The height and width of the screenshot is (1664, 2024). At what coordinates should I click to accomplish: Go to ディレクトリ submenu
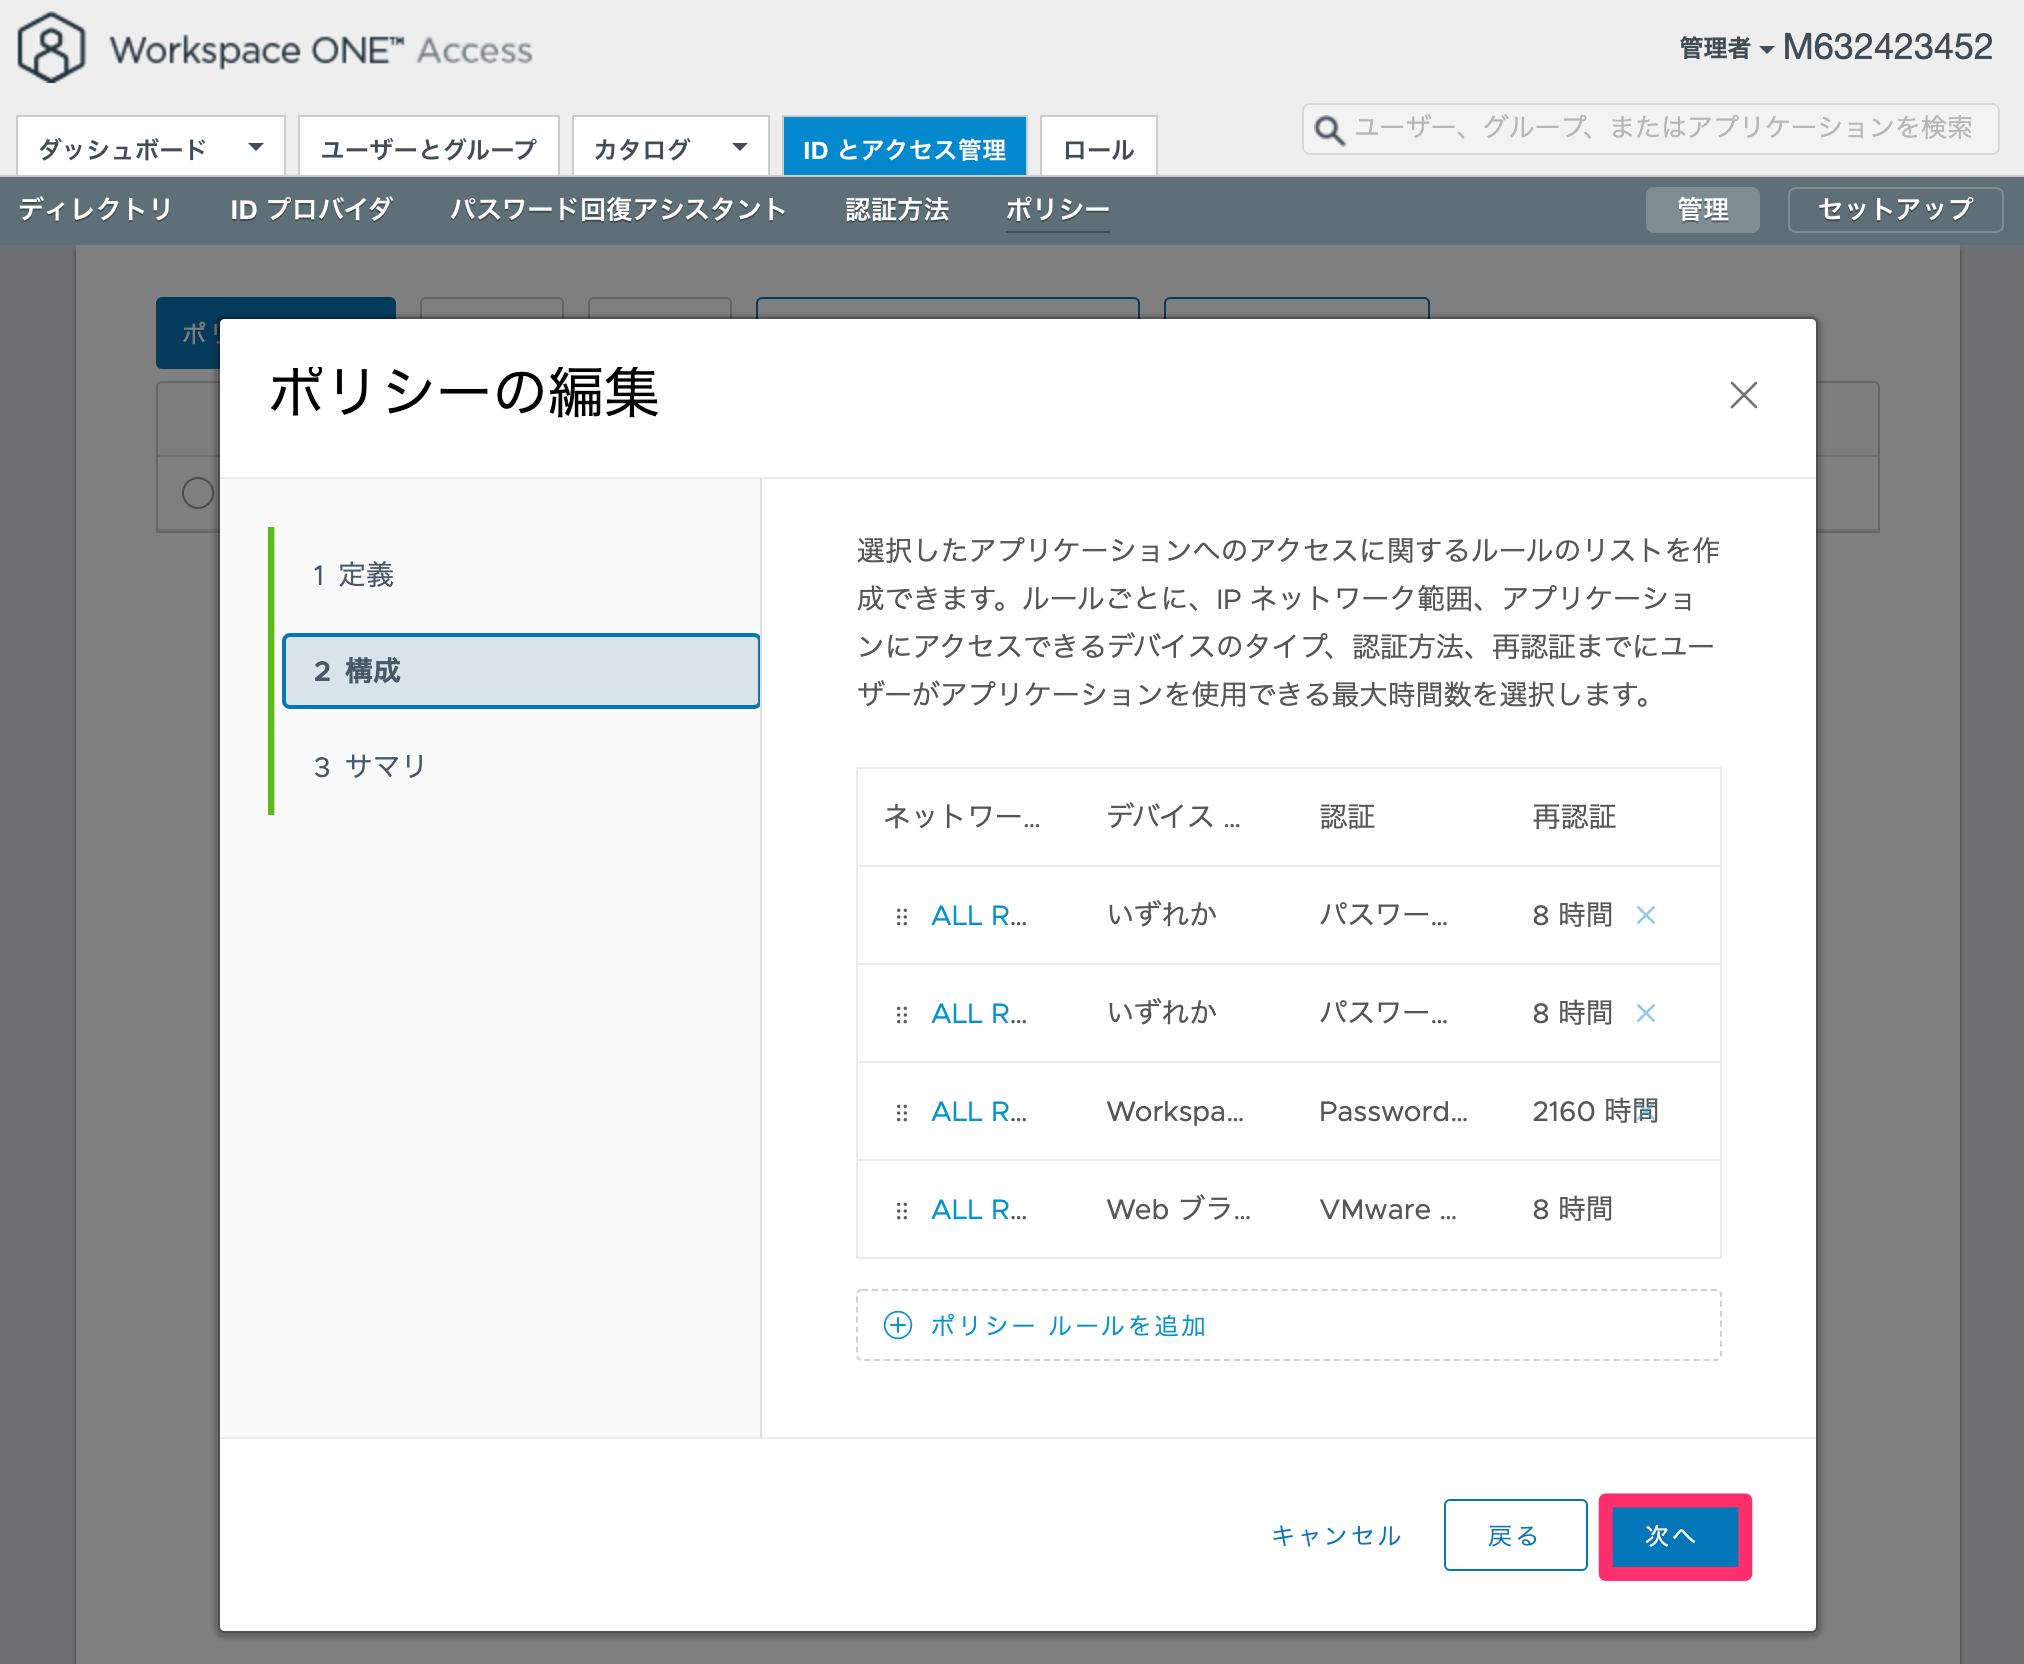(x=95, y=209)
